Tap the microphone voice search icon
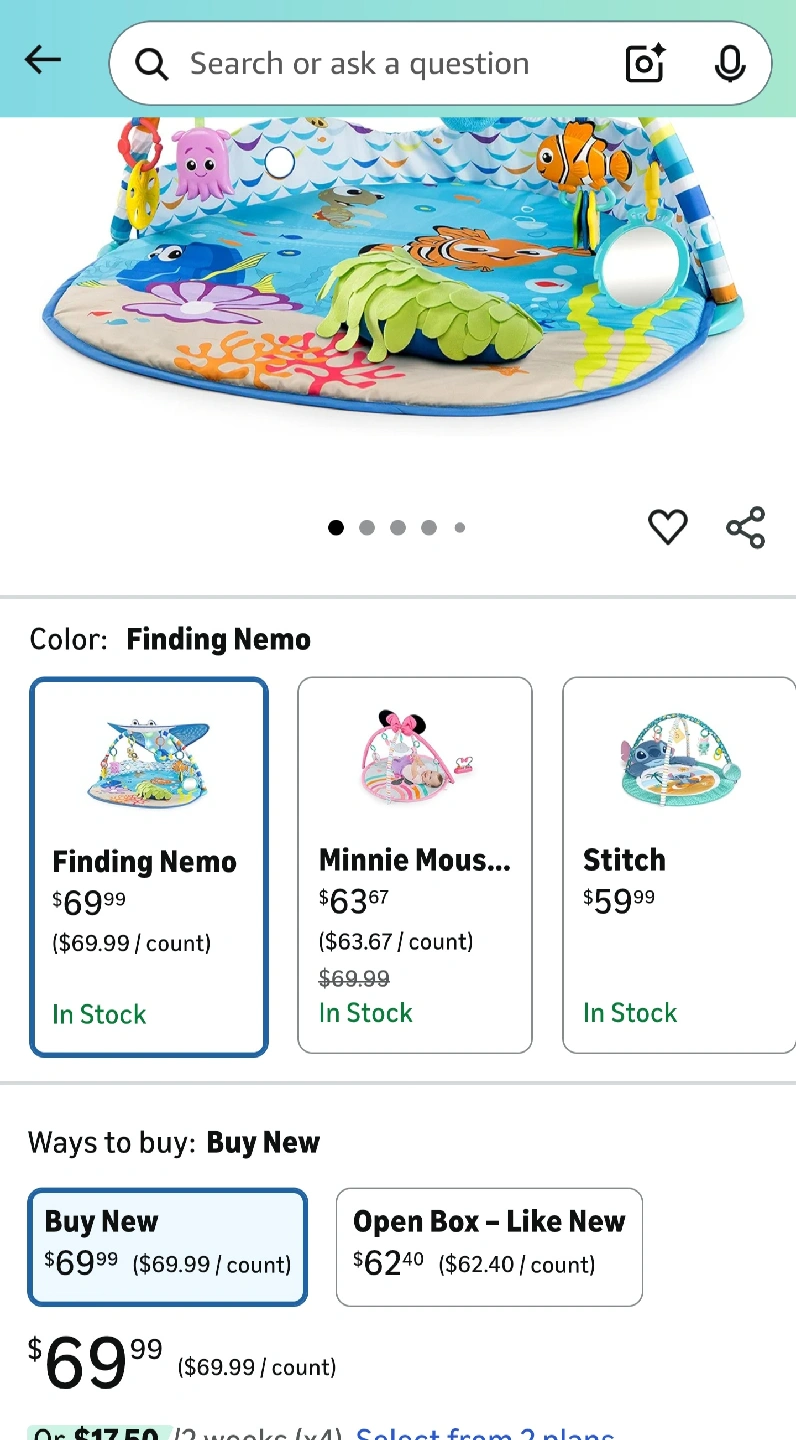Viewport: 796px width, 1440px height. click(x=730, y=64)
